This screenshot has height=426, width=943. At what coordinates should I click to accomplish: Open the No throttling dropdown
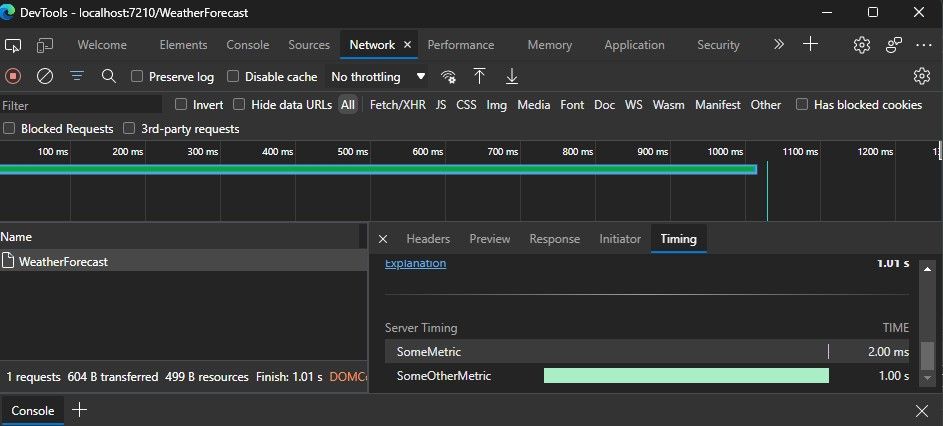coord(378,76)
